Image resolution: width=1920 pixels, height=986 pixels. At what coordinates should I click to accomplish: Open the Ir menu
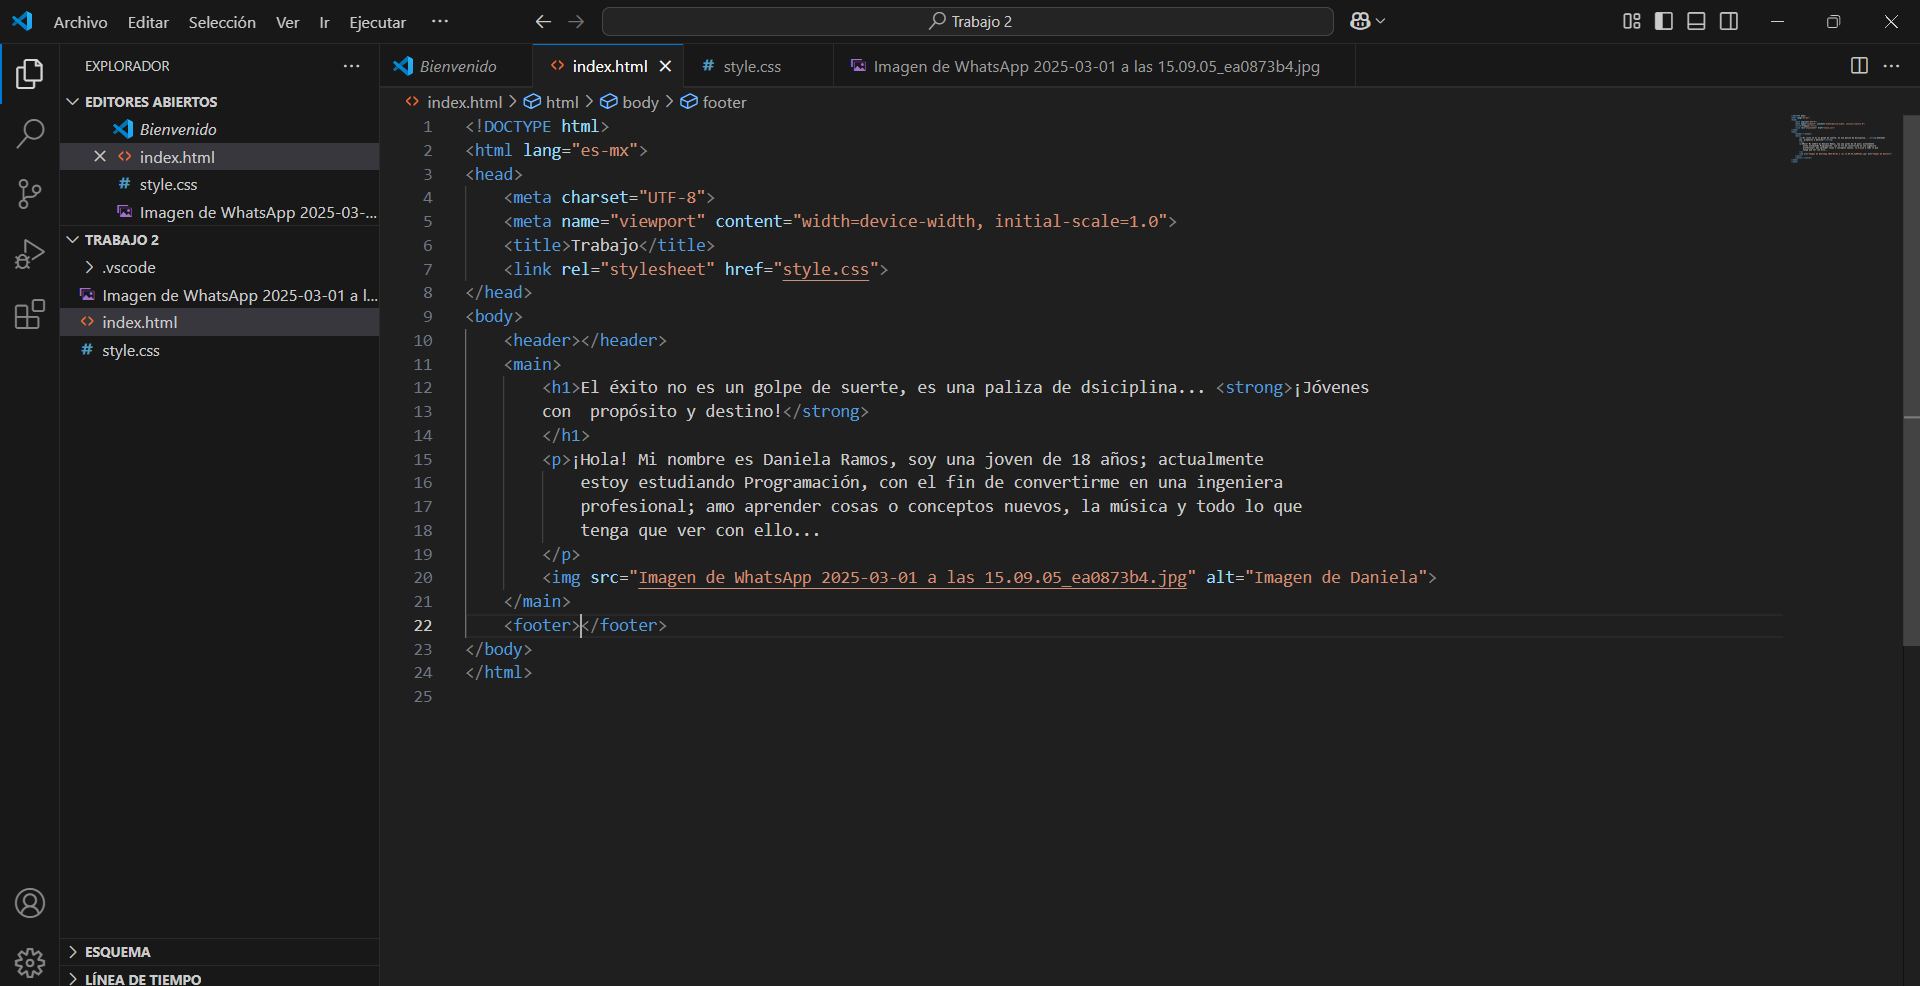pos(324,22)
